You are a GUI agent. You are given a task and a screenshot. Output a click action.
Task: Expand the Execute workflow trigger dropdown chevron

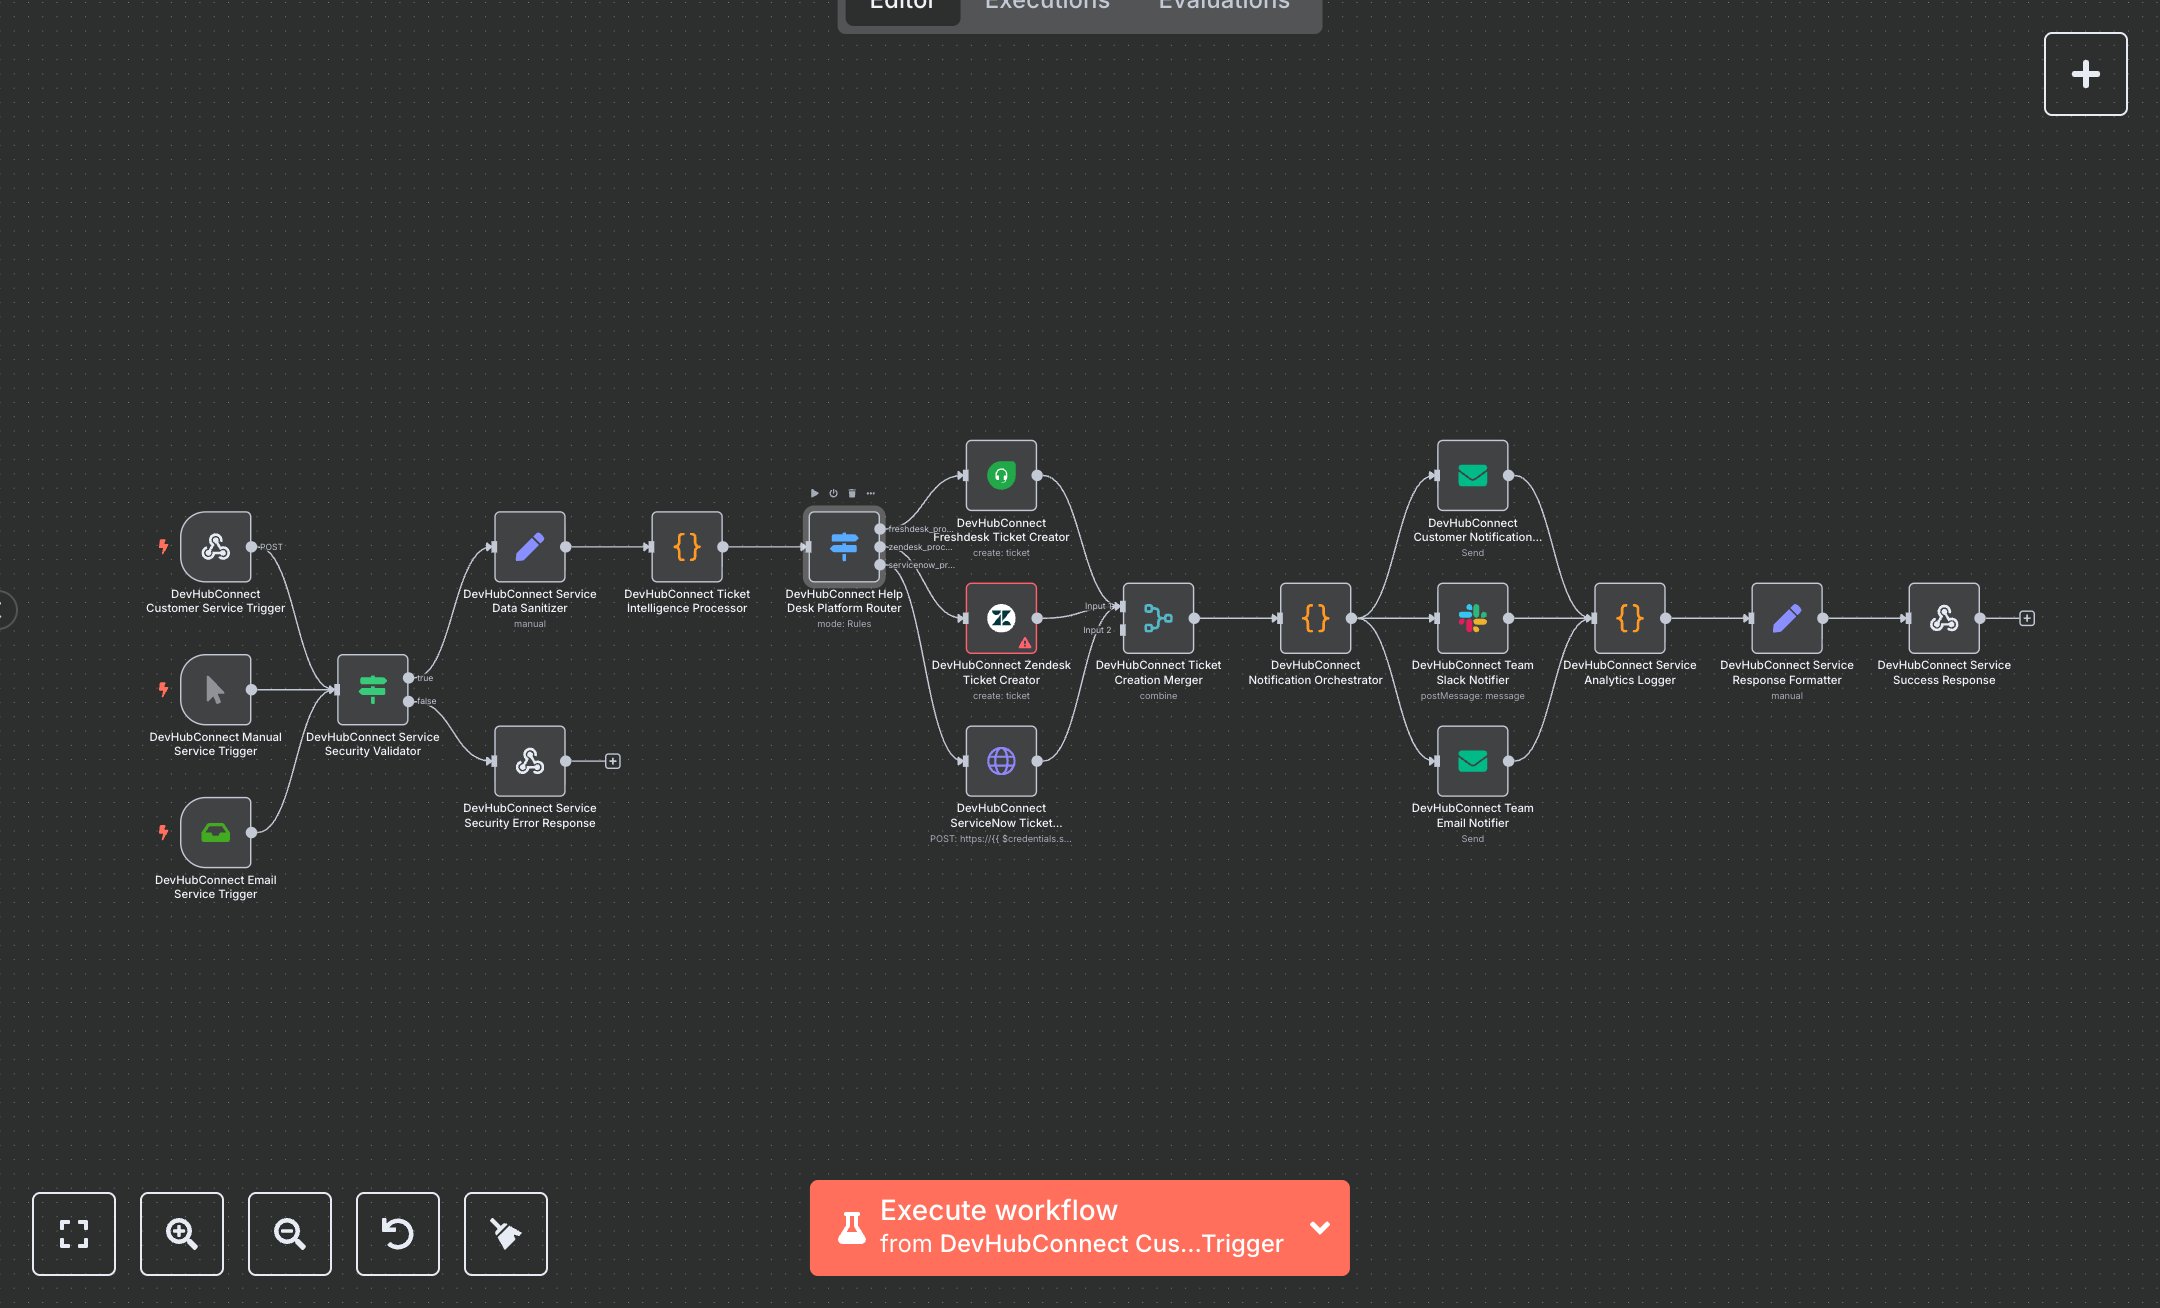[1320, 1228]
